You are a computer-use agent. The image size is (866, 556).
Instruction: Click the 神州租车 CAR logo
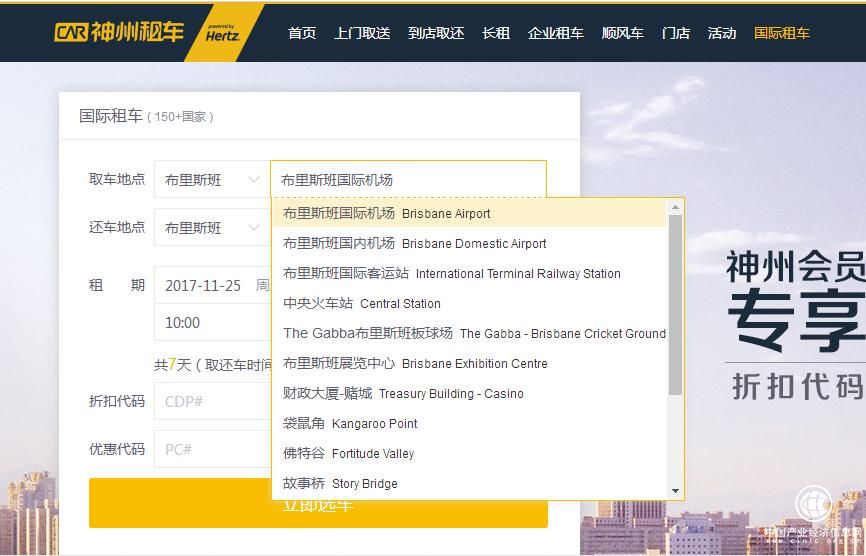point(119,32)
